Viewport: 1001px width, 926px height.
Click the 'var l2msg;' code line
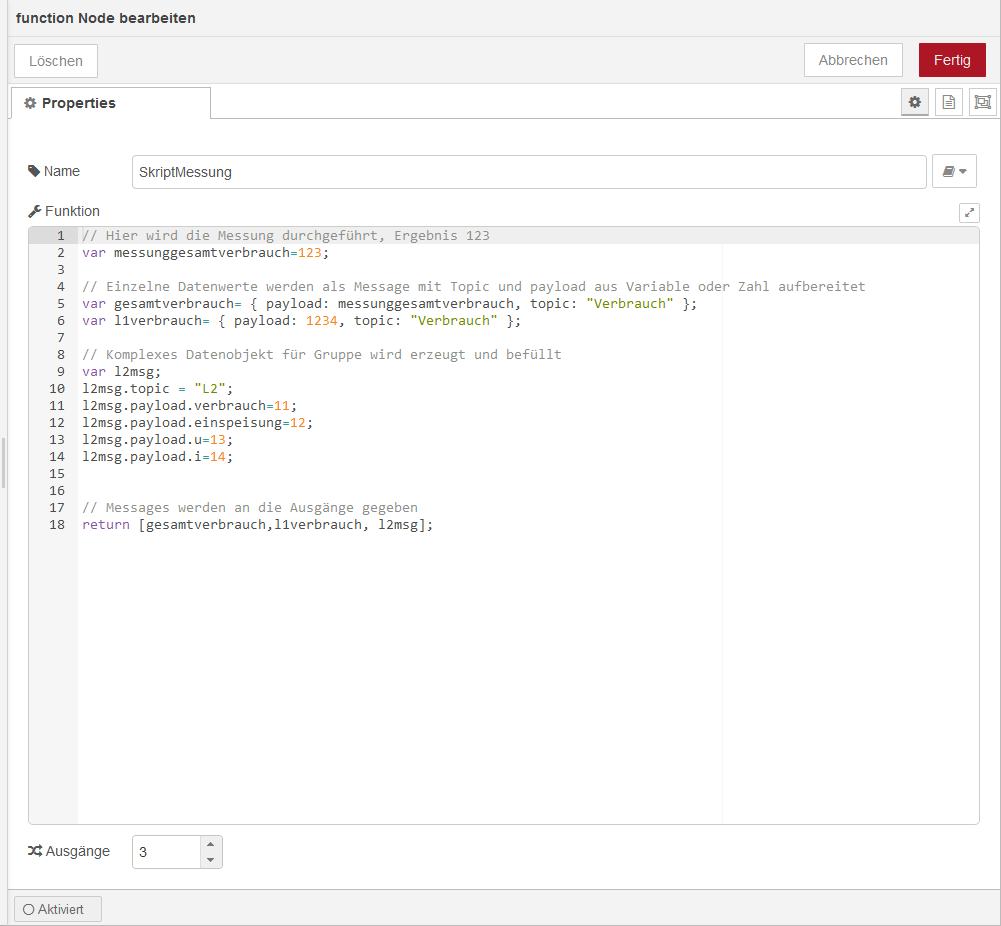(x=121, y=371)
